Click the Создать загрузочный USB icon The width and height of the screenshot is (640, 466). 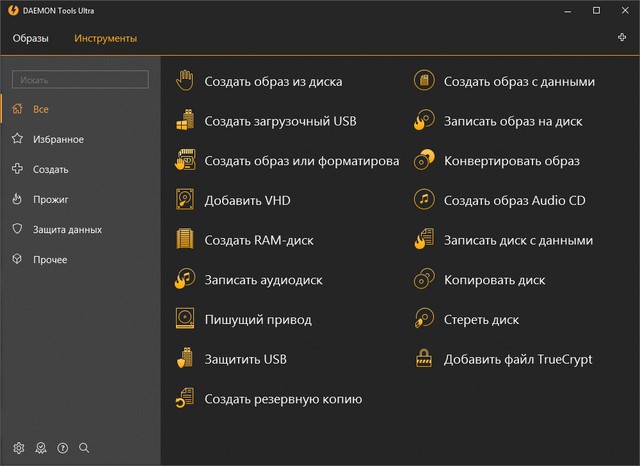pos(185,121)
